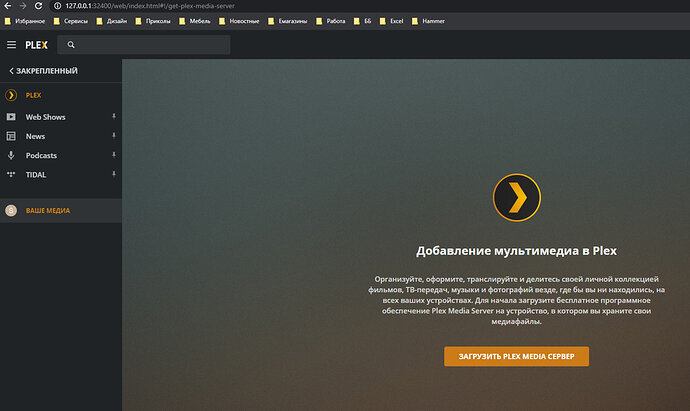This screenshot has width=690, height=411.
Task: Click the heading Добавление мультимедиа в Plex
Action: (516, 251)
